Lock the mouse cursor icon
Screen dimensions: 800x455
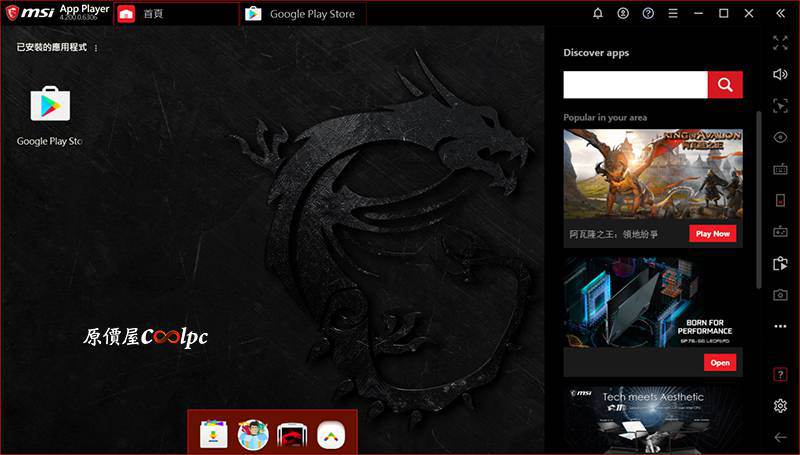780,106
